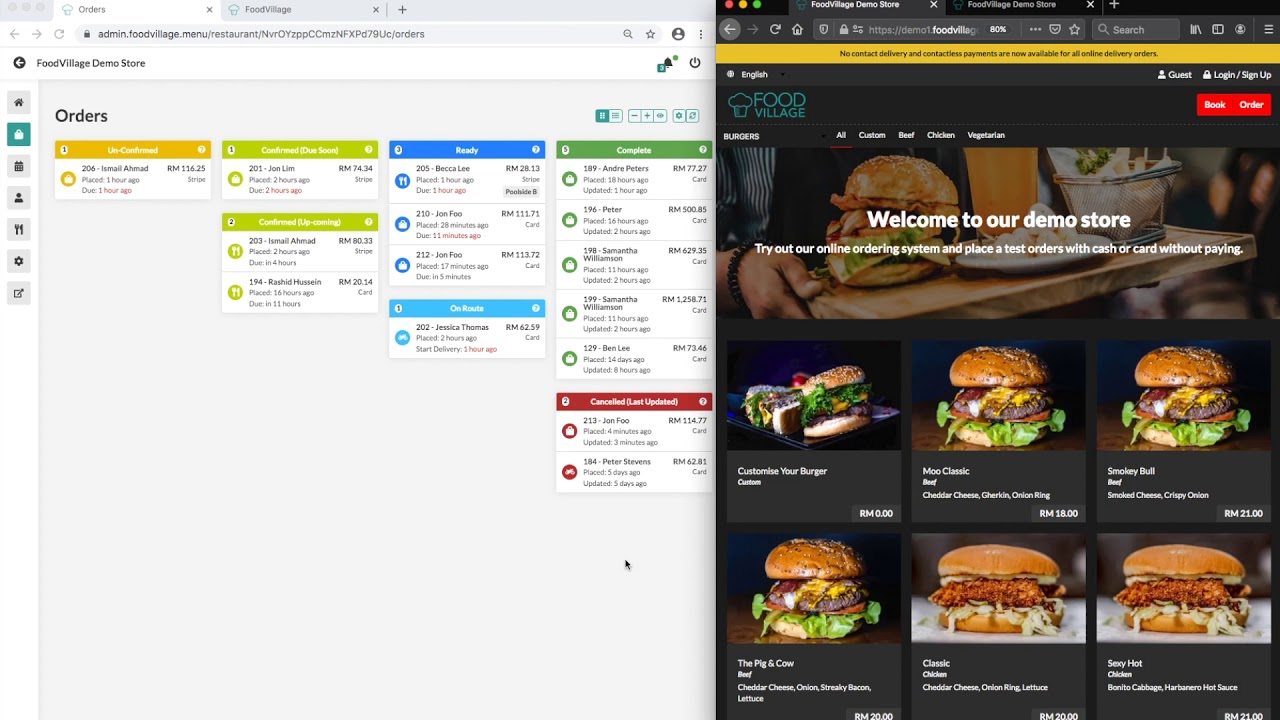1280x720 pixels.
Task: Open order 201 - Jon Lim
Action: pos(300,179)
